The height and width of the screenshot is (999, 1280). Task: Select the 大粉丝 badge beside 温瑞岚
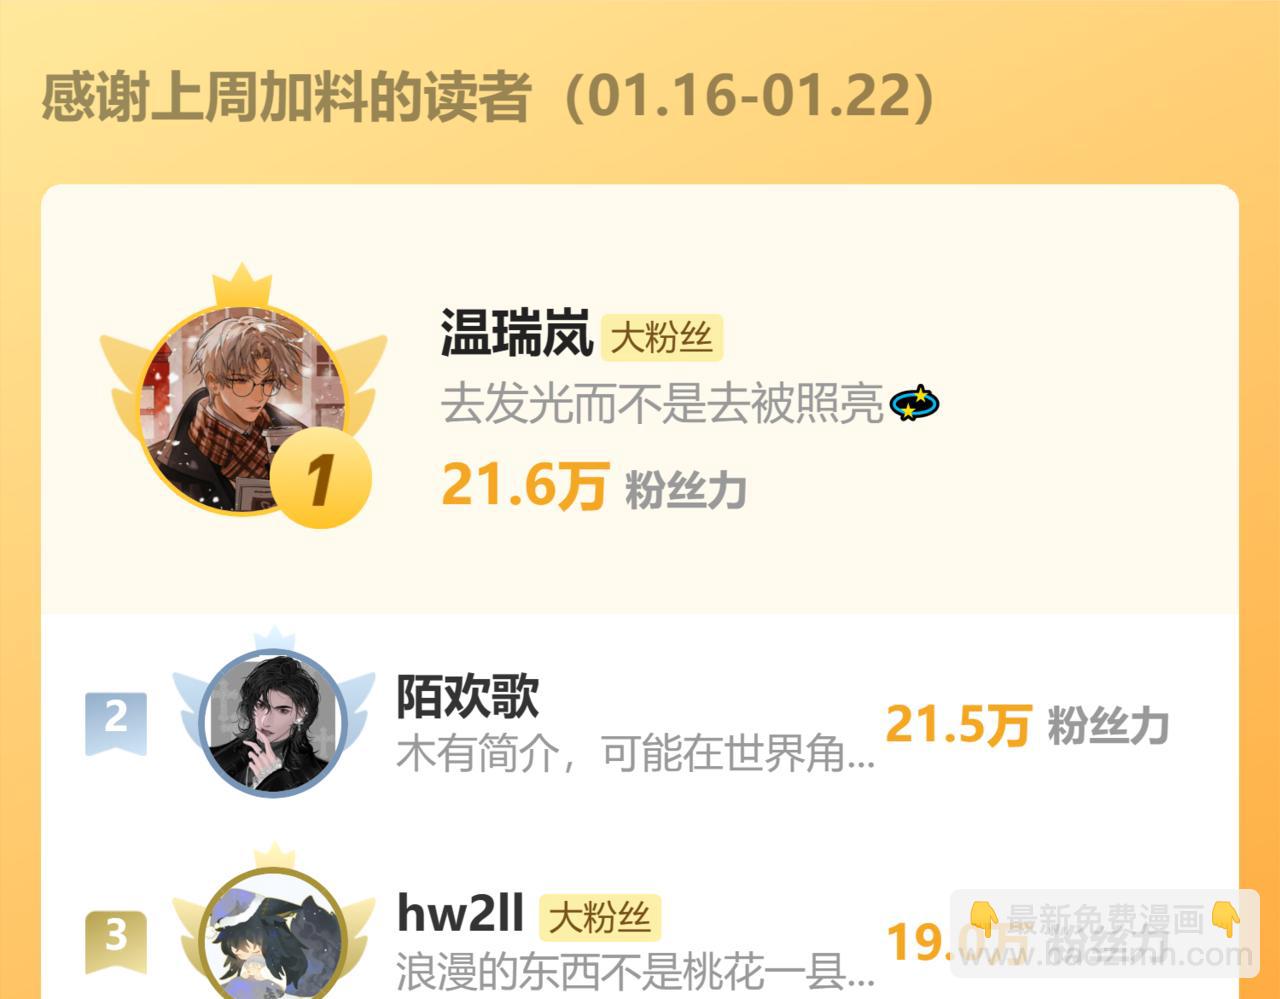tap(661, 337)
